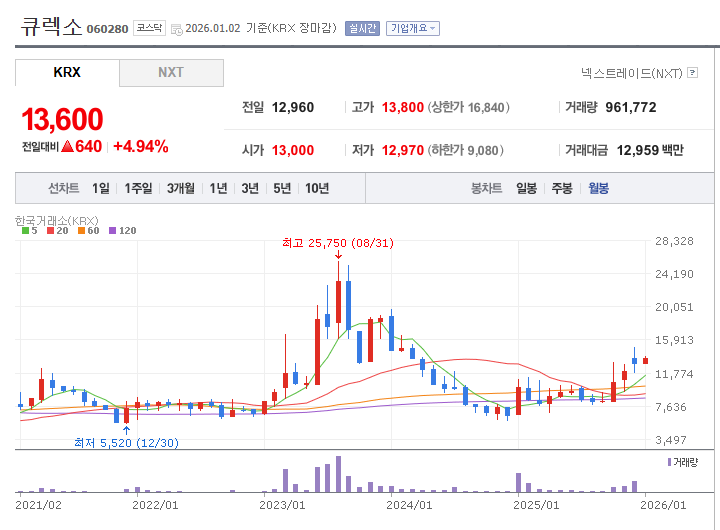Viewport: 720px width, 530px height.
Task: Click the 24,190 y-axis label
Action: coord(674,274)
